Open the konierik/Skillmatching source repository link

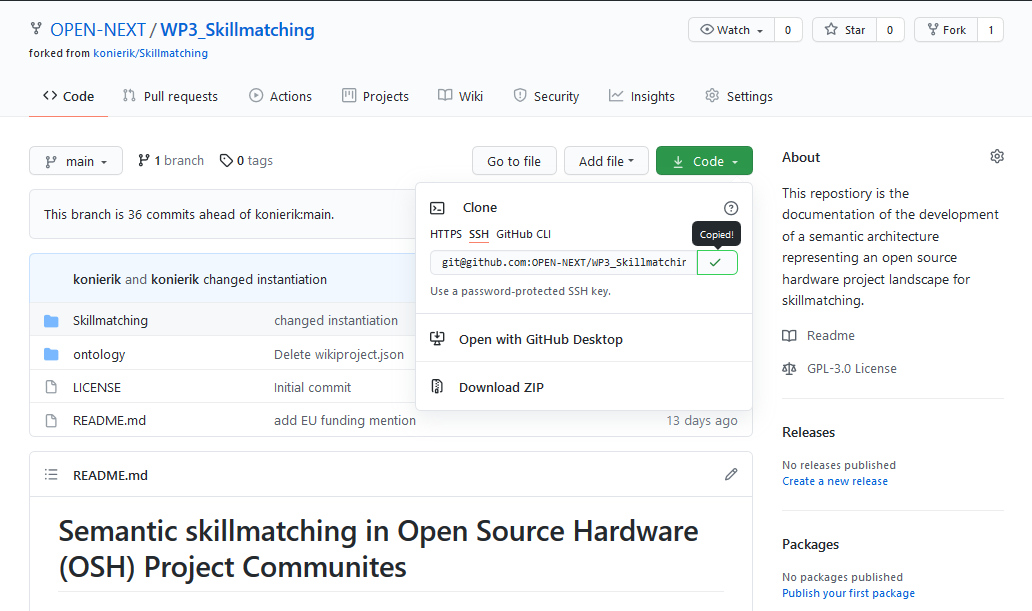(x=151, y=53)
